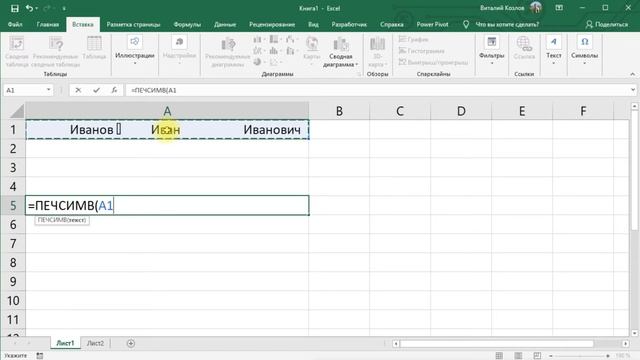Click the horizontal scrollbar right arrow
Screen dimensions: 640x360
pyautogui.click(x=625, y=344)
